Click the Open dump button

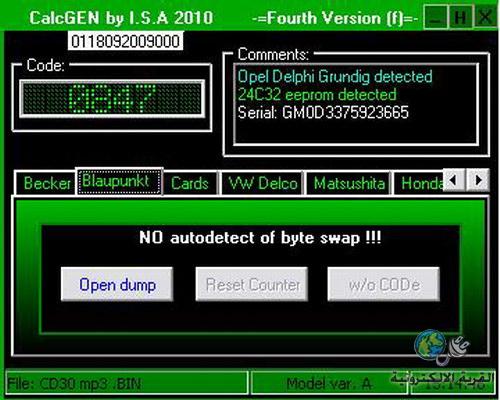[117, 284]
